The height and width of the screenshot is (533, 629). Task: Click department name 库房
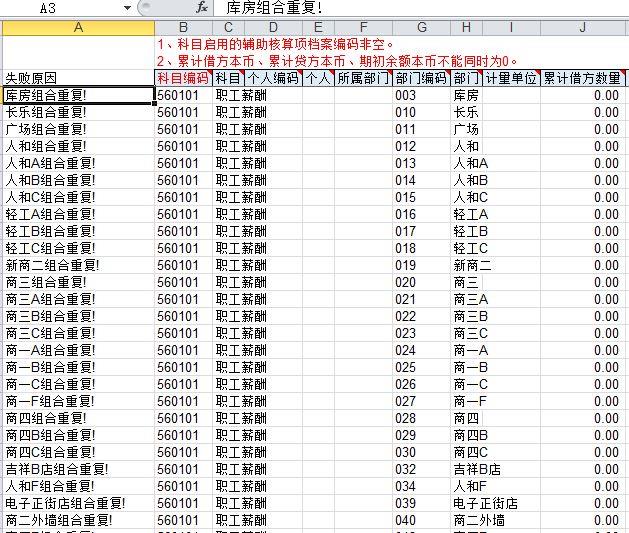tap(466, 95)
